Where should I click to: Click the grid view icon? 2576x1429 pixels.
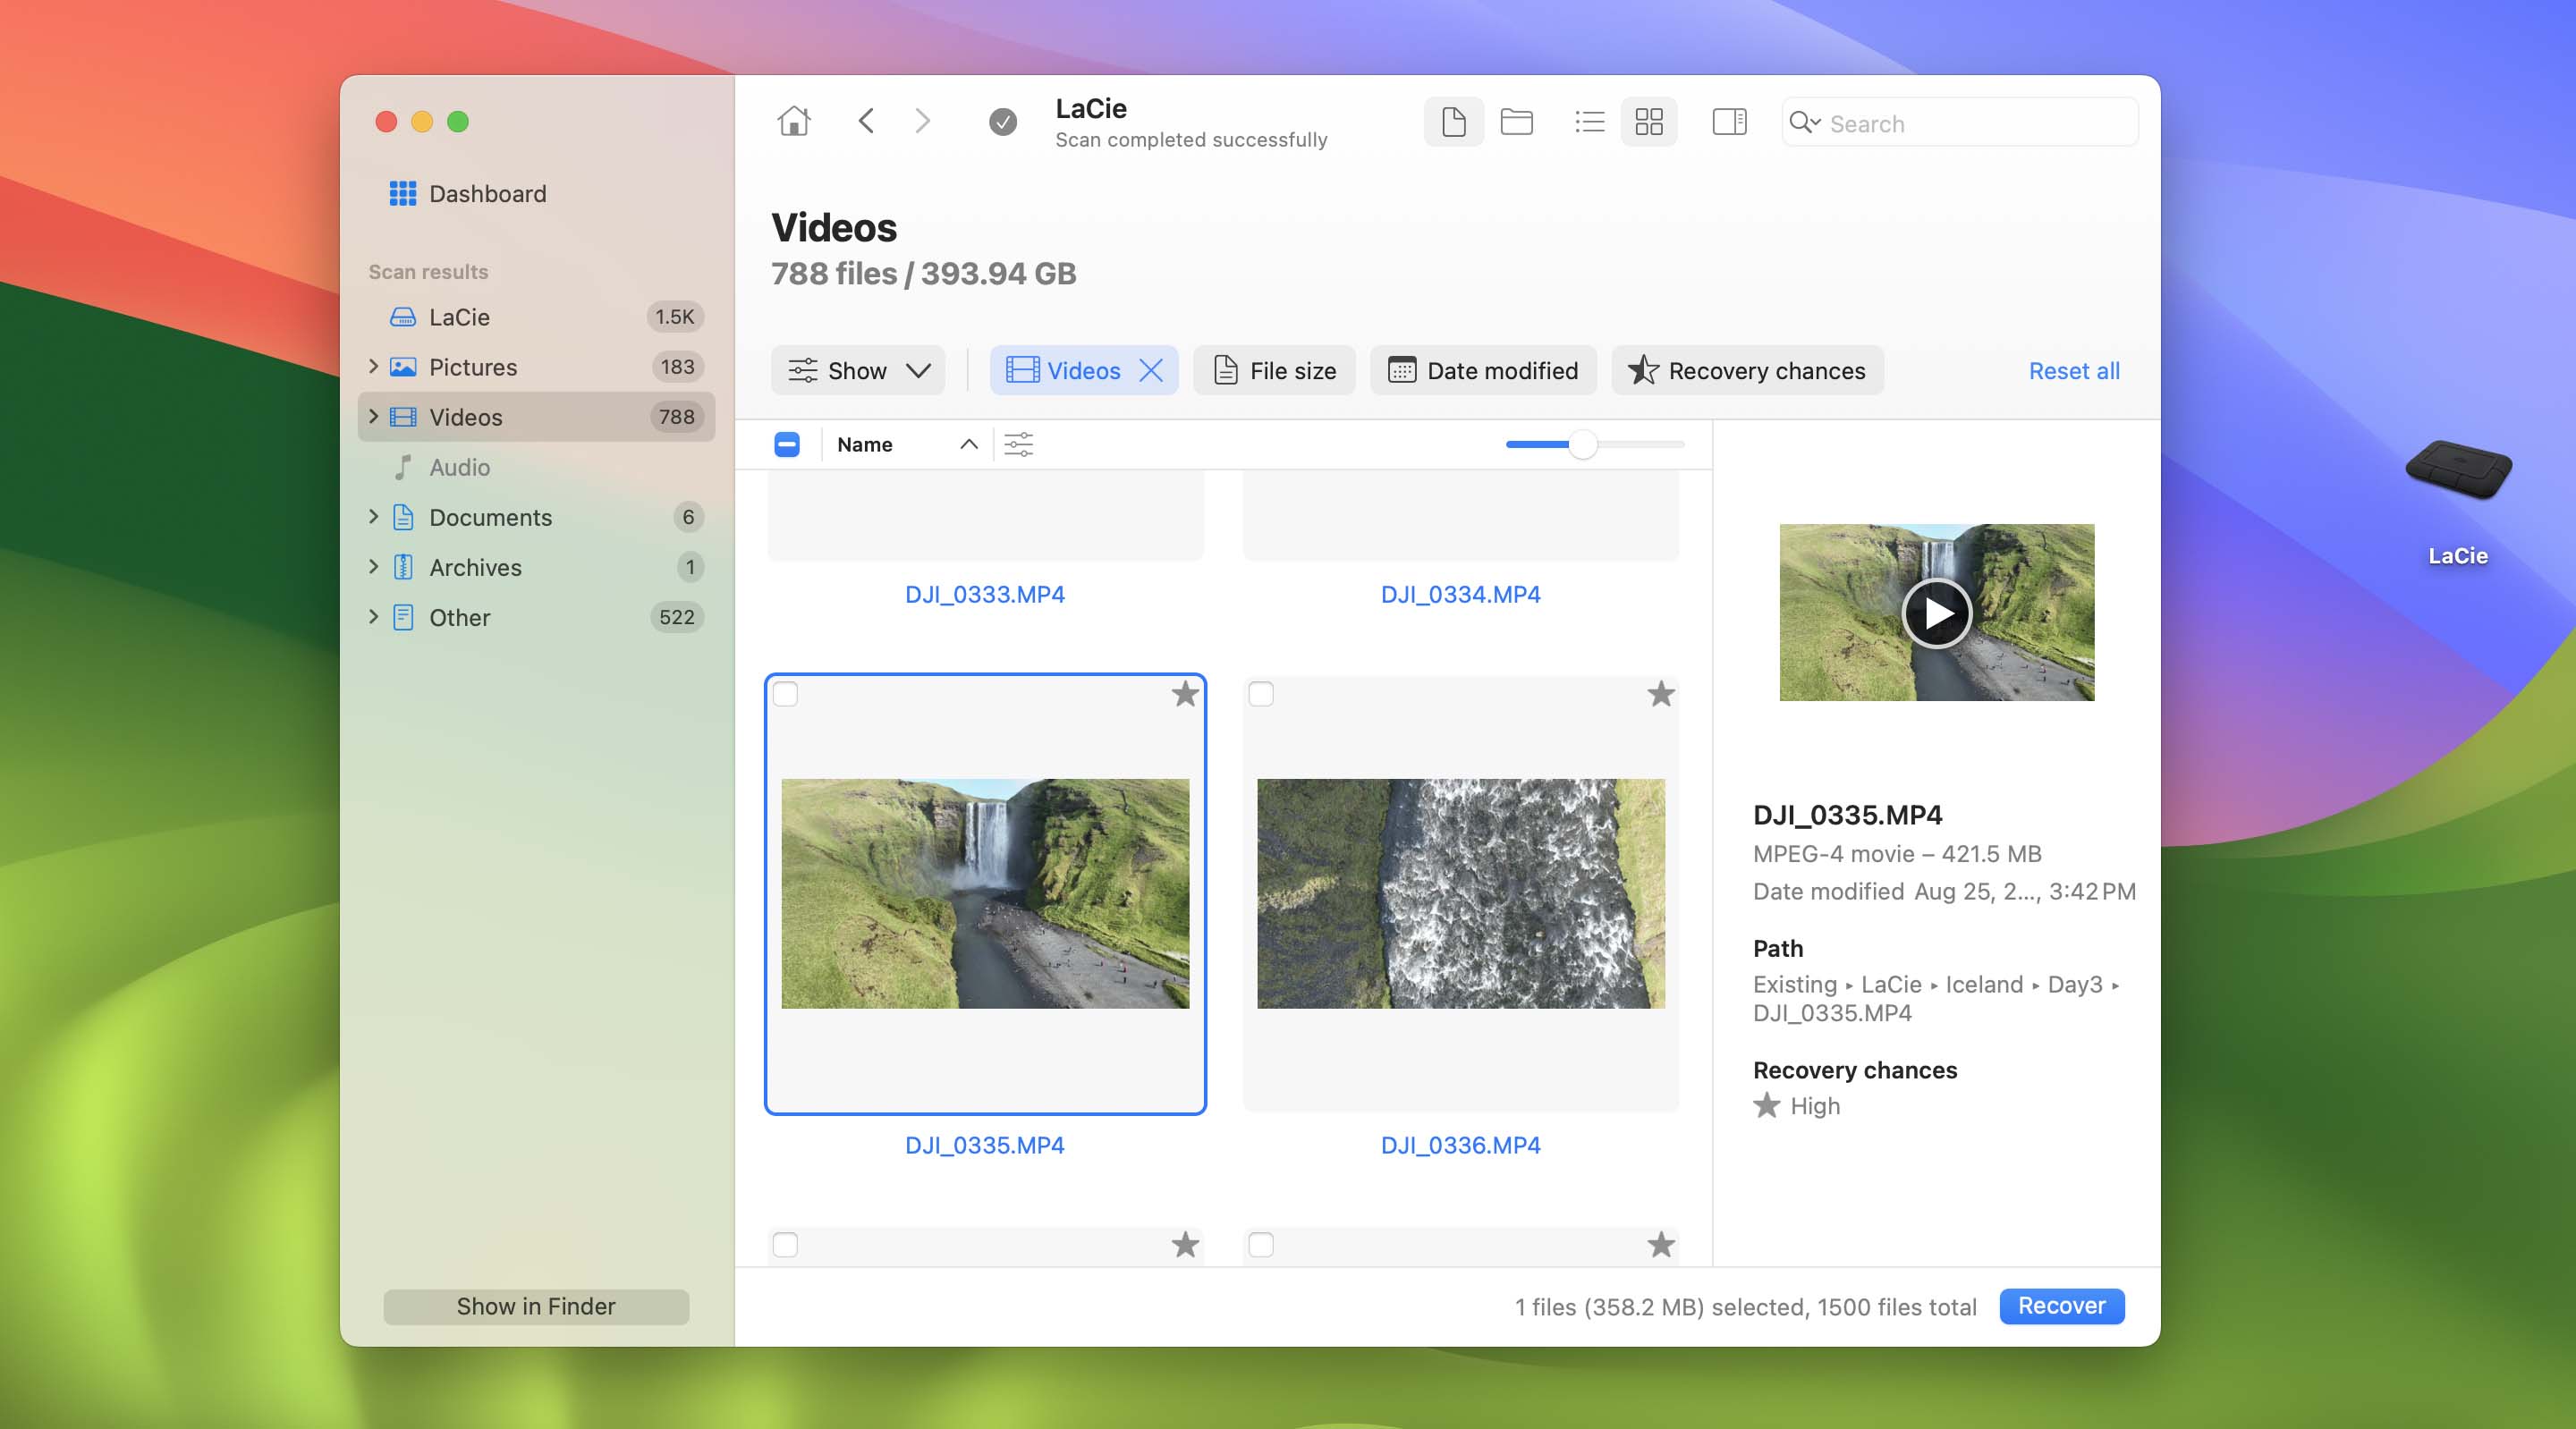(x=1647, y=122)
